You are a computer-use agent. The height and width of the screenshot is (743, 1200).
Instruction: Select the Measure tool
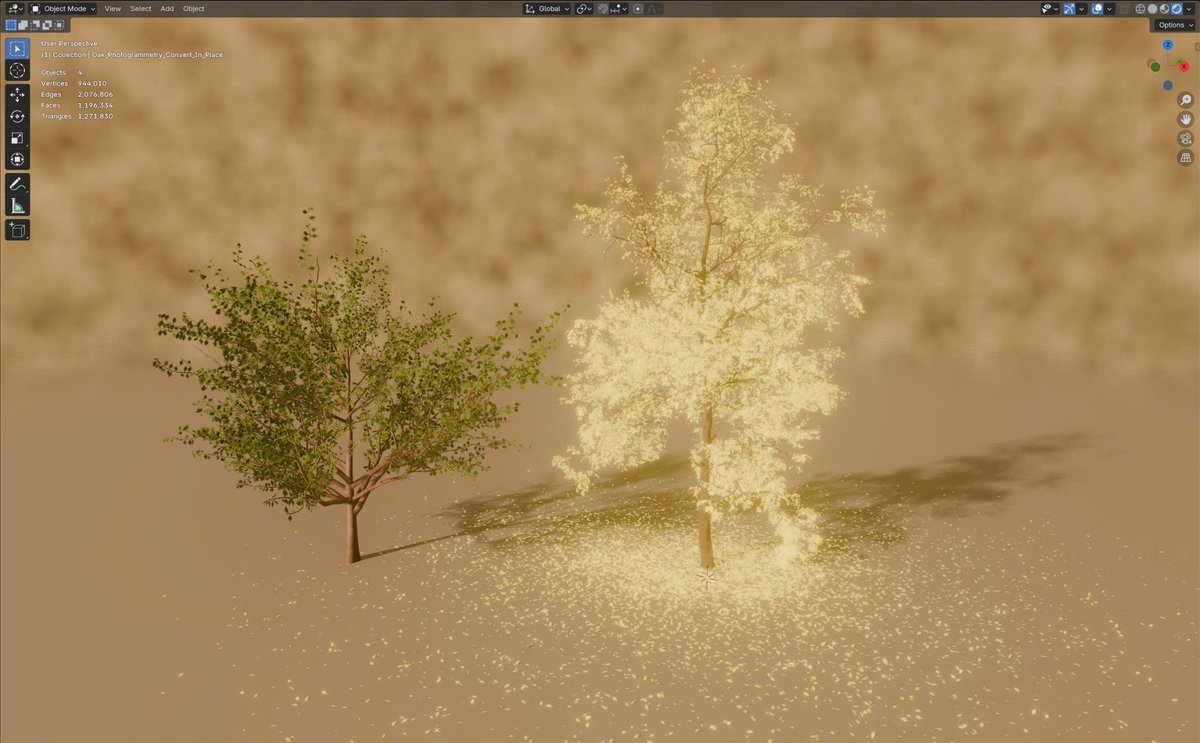[x=16, y=205]
